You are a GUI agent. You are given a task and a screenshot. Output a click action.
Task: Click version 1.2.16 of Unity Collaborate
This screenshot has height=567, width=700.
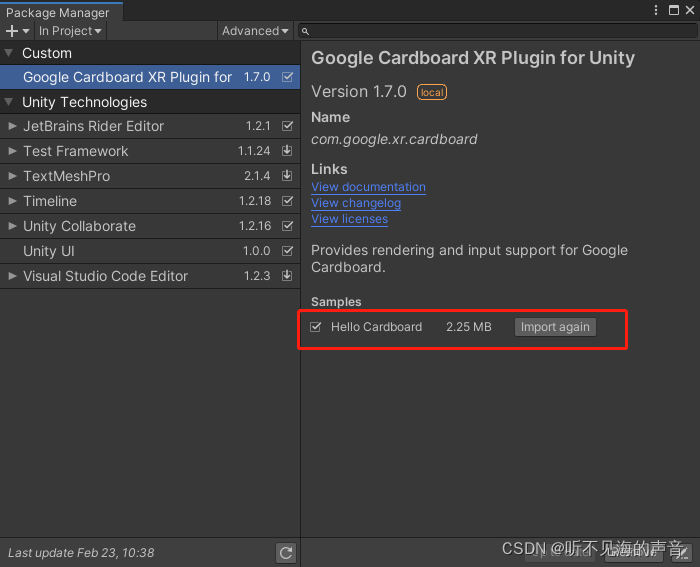[x=255, y=226]
